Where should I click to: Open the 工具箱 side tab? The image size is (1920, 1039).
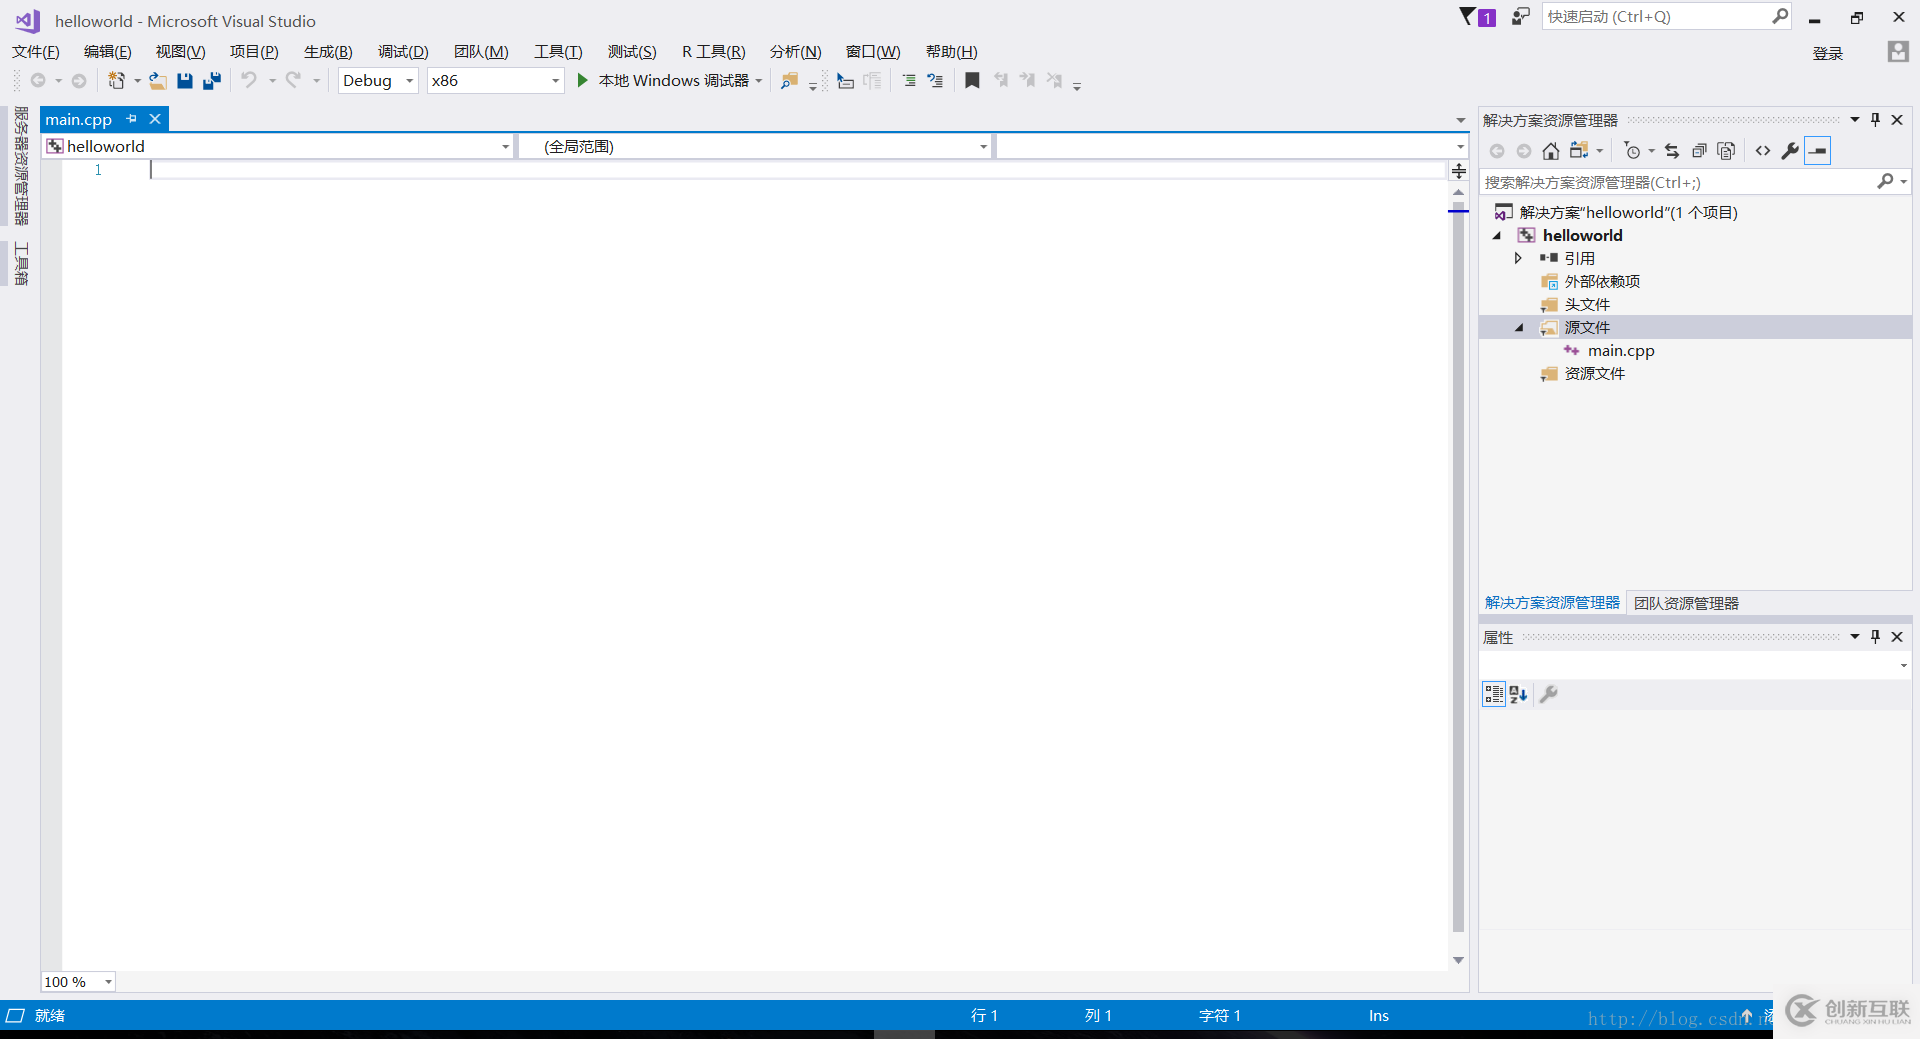coord(21,263)
